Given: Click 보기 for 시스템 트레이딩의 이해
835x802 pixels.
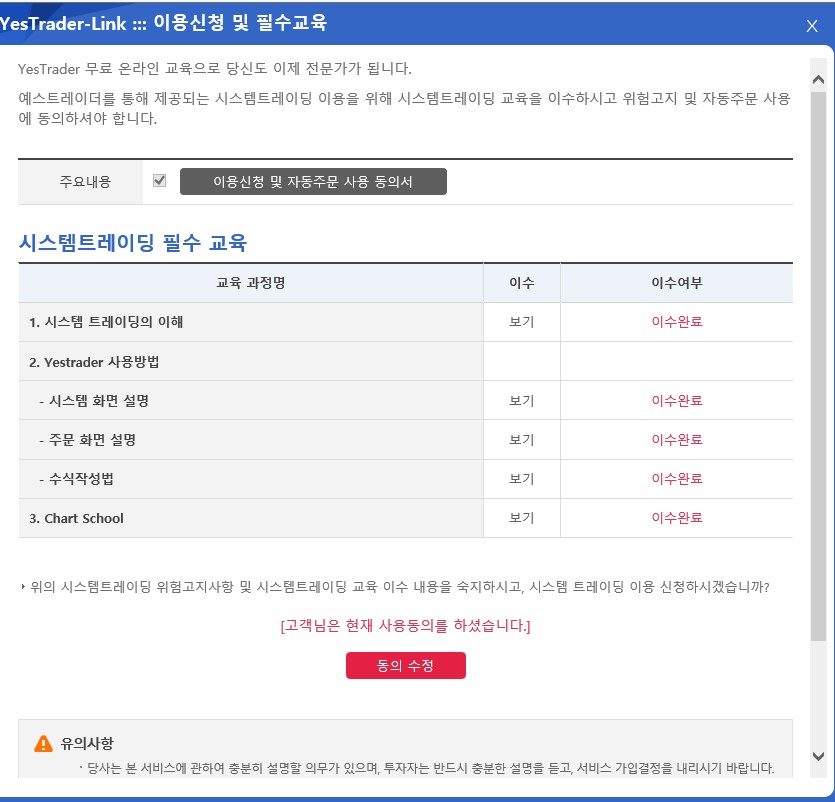Looking at the screenshot, I should pos(521,322).
